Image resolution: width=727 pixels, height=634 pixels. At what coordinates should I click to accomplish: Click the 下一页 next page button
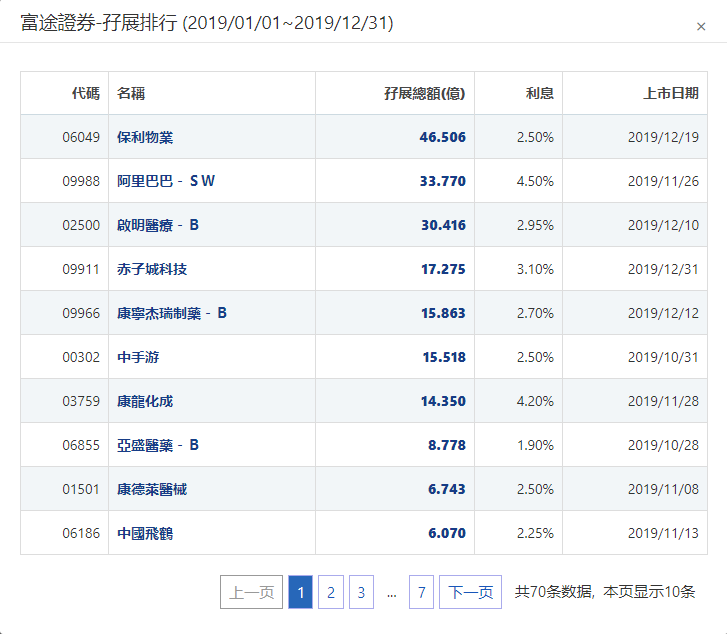[470, 592]
